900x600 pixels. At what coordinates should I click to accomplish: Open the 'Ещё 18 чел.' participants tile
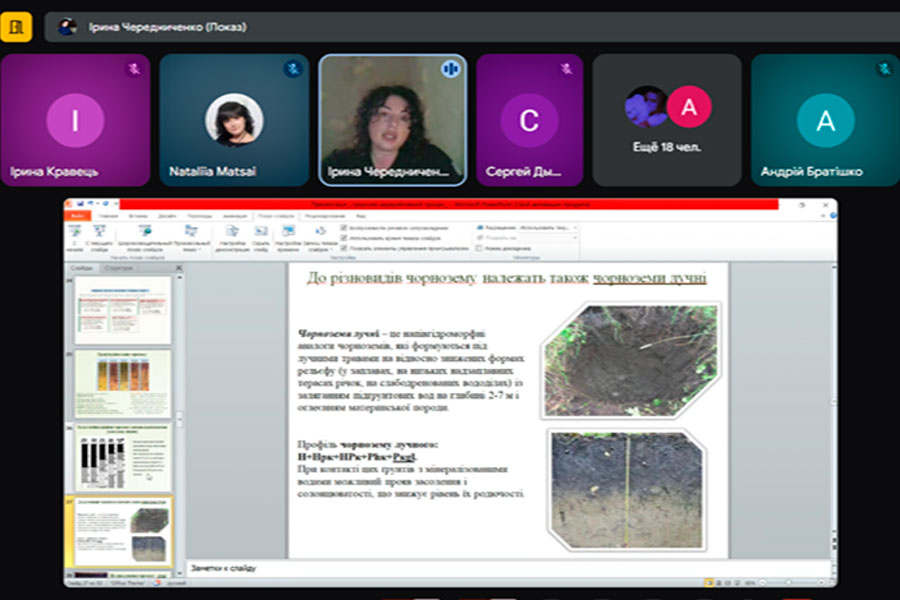click(x=667, y=120)
